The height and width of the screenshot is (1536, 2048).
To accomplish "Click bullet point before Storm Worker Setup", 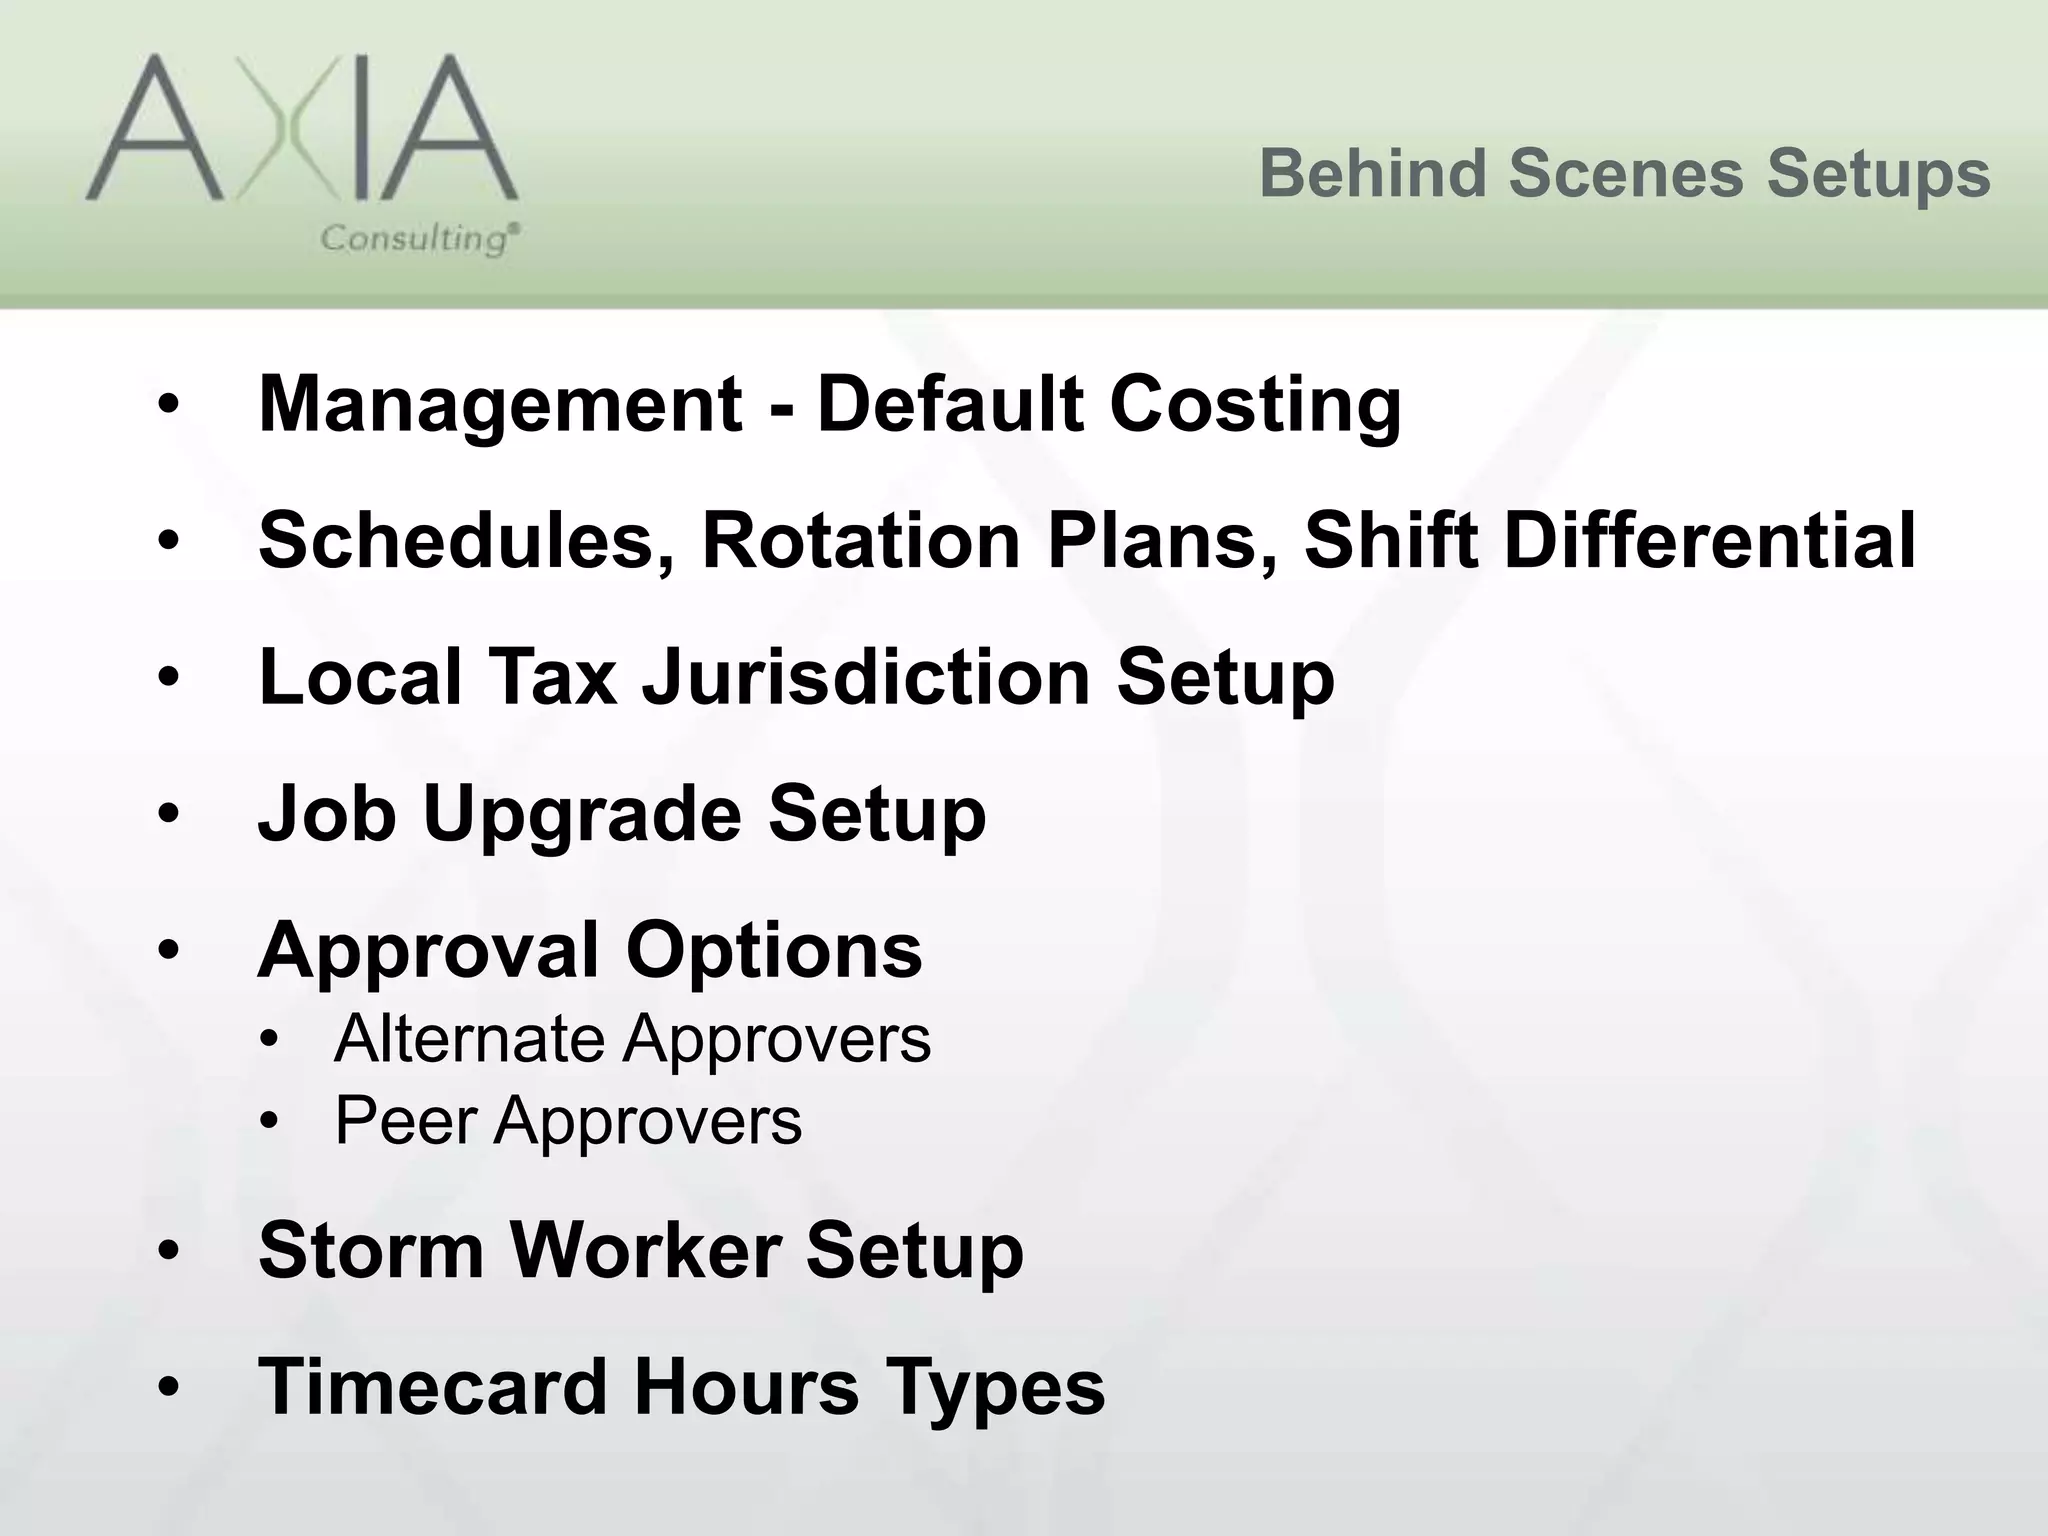I will click(168, 1250).
